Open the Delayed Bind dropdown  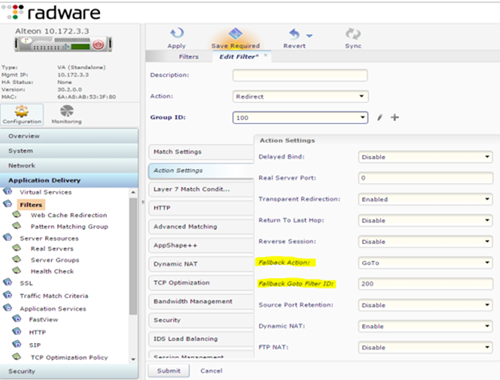pos(425,157)
